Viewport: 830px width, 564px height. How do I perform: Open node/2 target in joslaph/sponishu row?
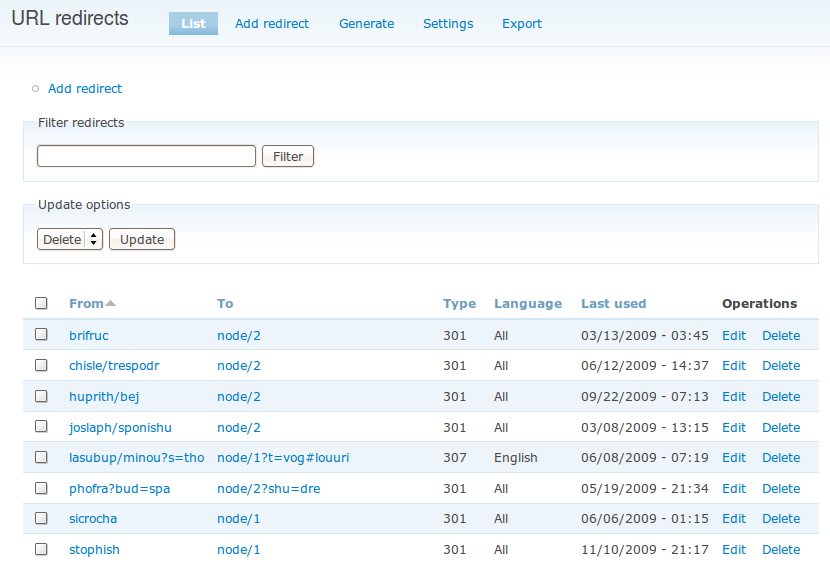click(x=239, y=428)
